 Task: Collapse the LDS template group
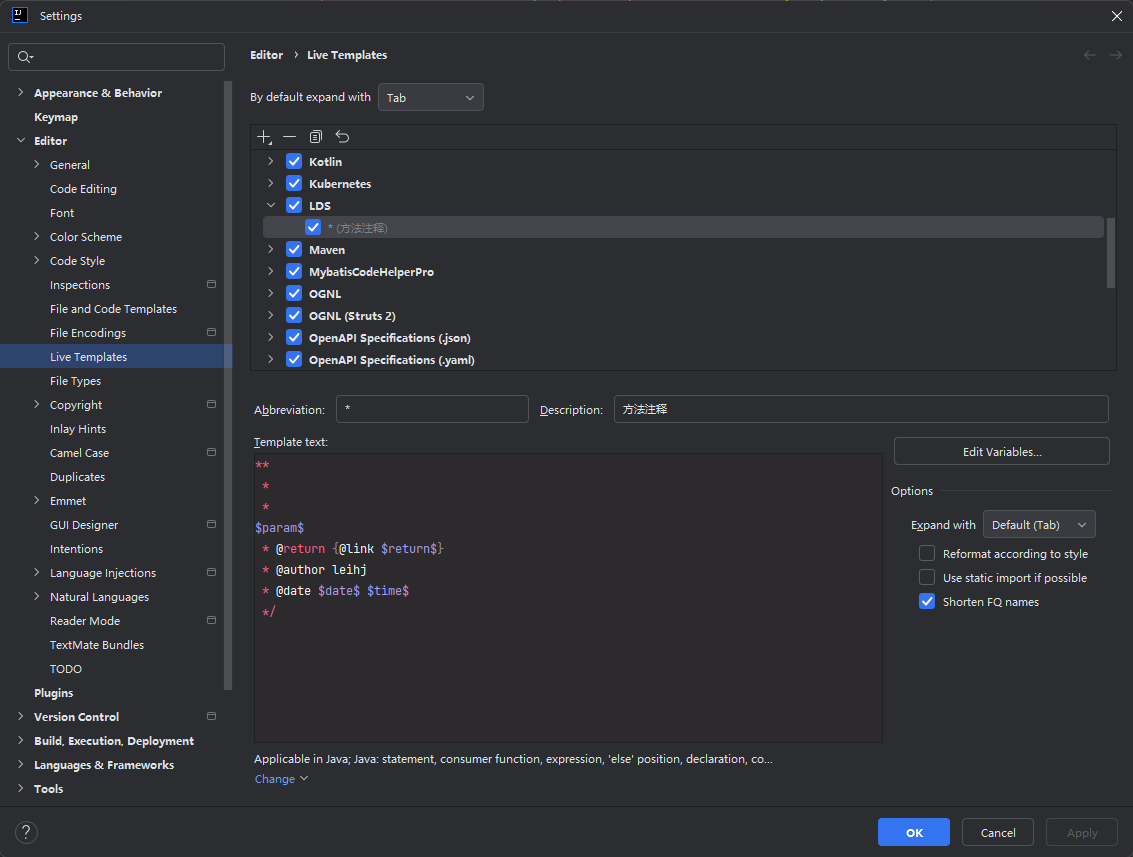tap(271, 206)
